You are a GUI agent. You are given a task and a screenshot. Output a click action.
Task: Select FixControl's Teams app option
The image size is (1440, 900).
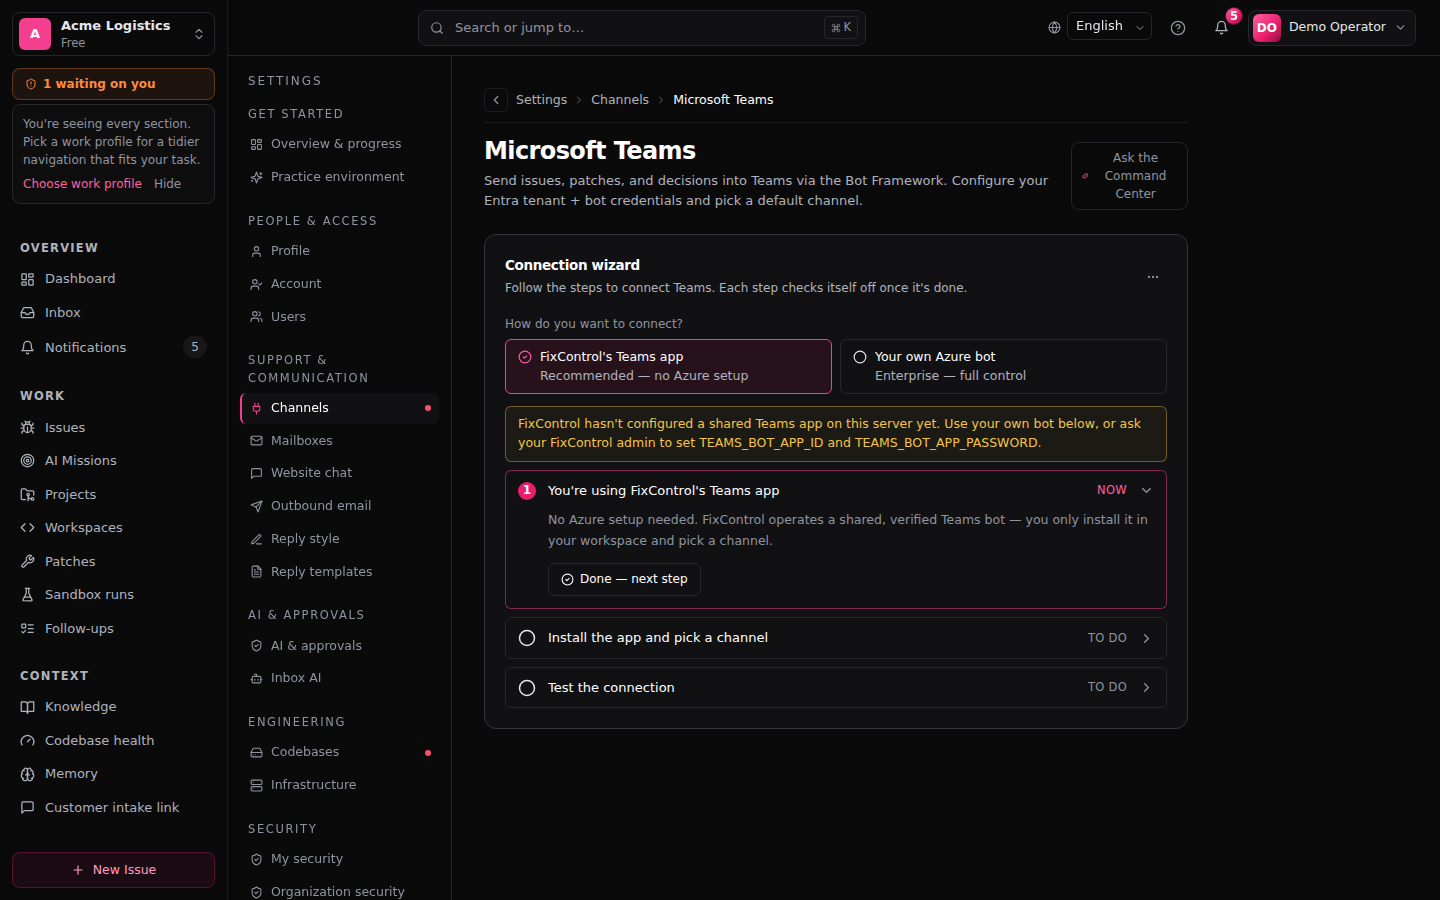[x=668, y=366]
